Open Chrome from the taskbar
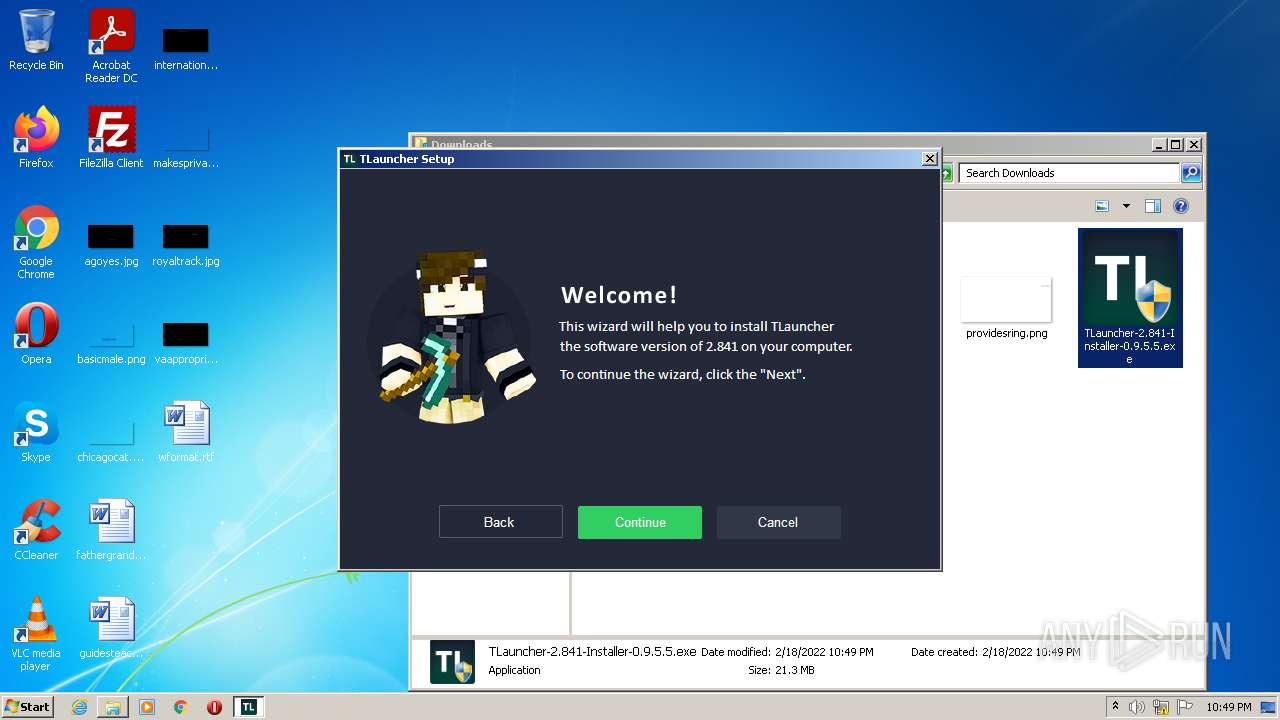This screenshot has width=1280, height=720. click(181, 707)
